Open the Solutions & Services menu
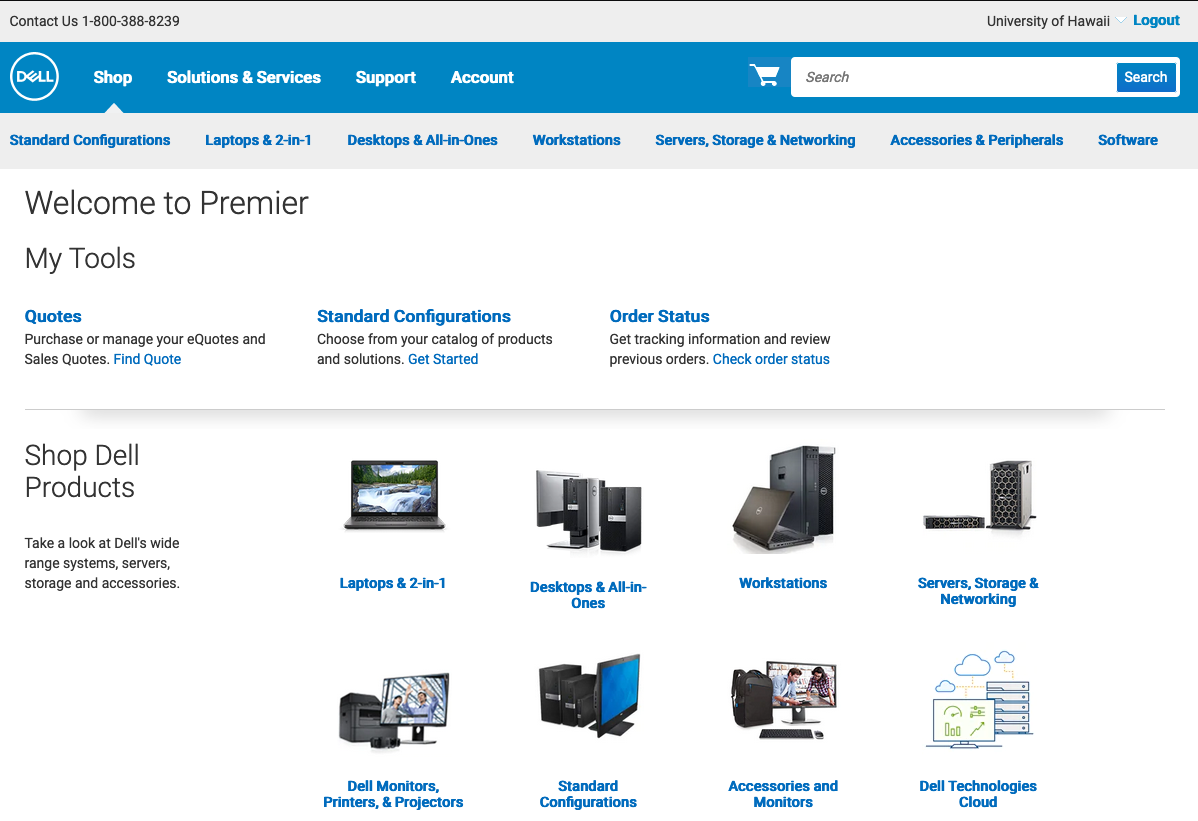The height and width of the screenshot is (821, 1198). click(244, 77)
